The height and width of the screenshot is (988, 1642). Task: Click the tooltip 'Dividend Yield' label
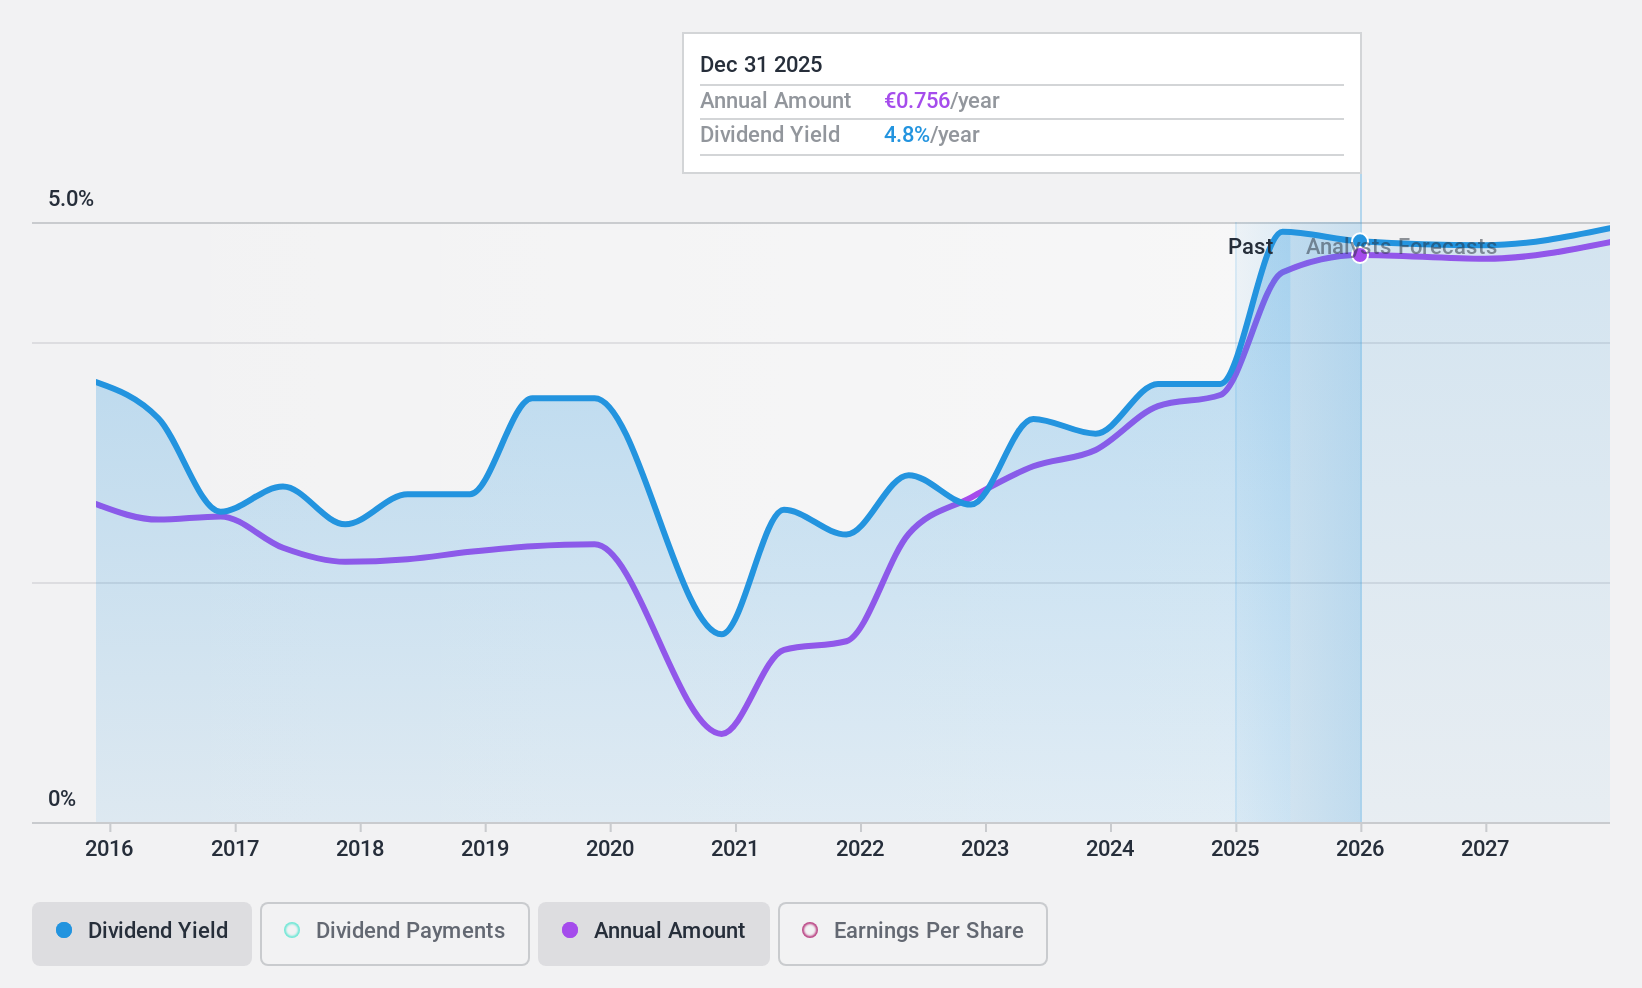(x=770, y=135)
